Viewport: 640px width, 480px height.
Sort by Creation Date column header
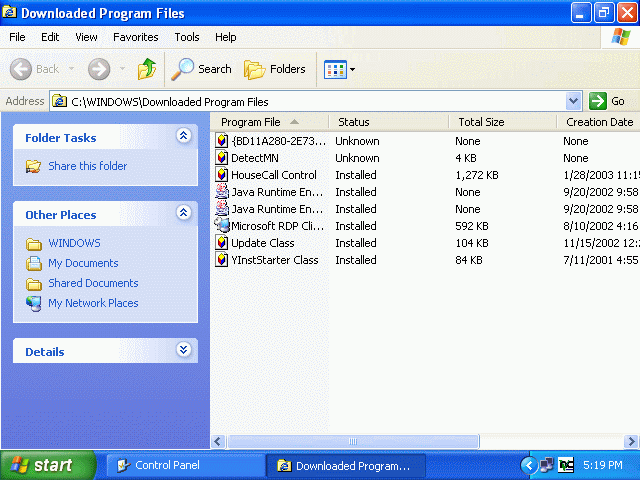pos(598,122)
